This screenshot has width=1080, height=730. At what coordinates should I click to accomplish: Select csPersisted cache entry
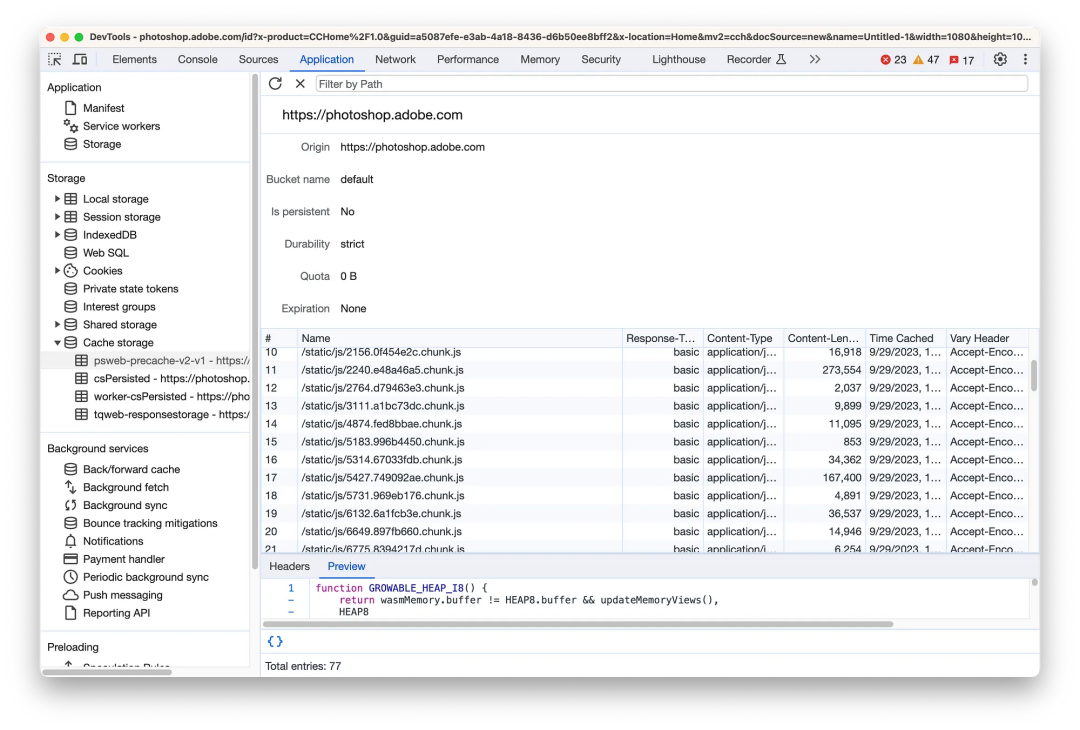point(162,378)
